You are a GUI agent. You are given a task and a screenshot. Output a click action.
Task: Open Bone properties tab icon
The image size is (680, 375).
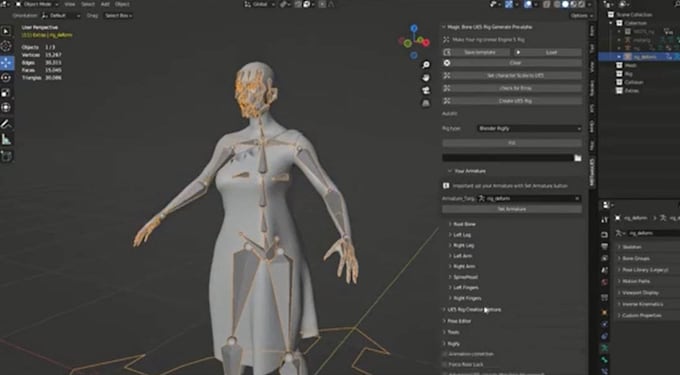[x=605, y=359]
